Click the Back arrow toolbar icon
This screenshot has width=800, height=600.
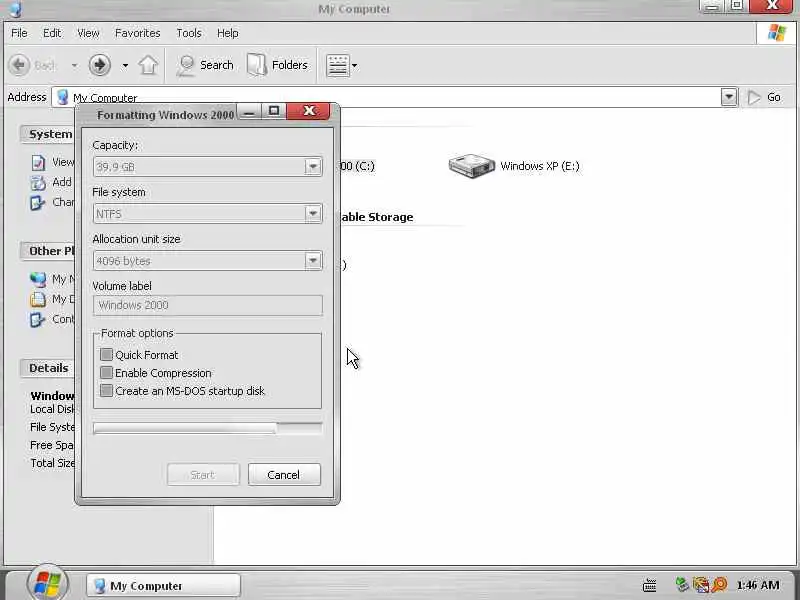pos(19,65)
